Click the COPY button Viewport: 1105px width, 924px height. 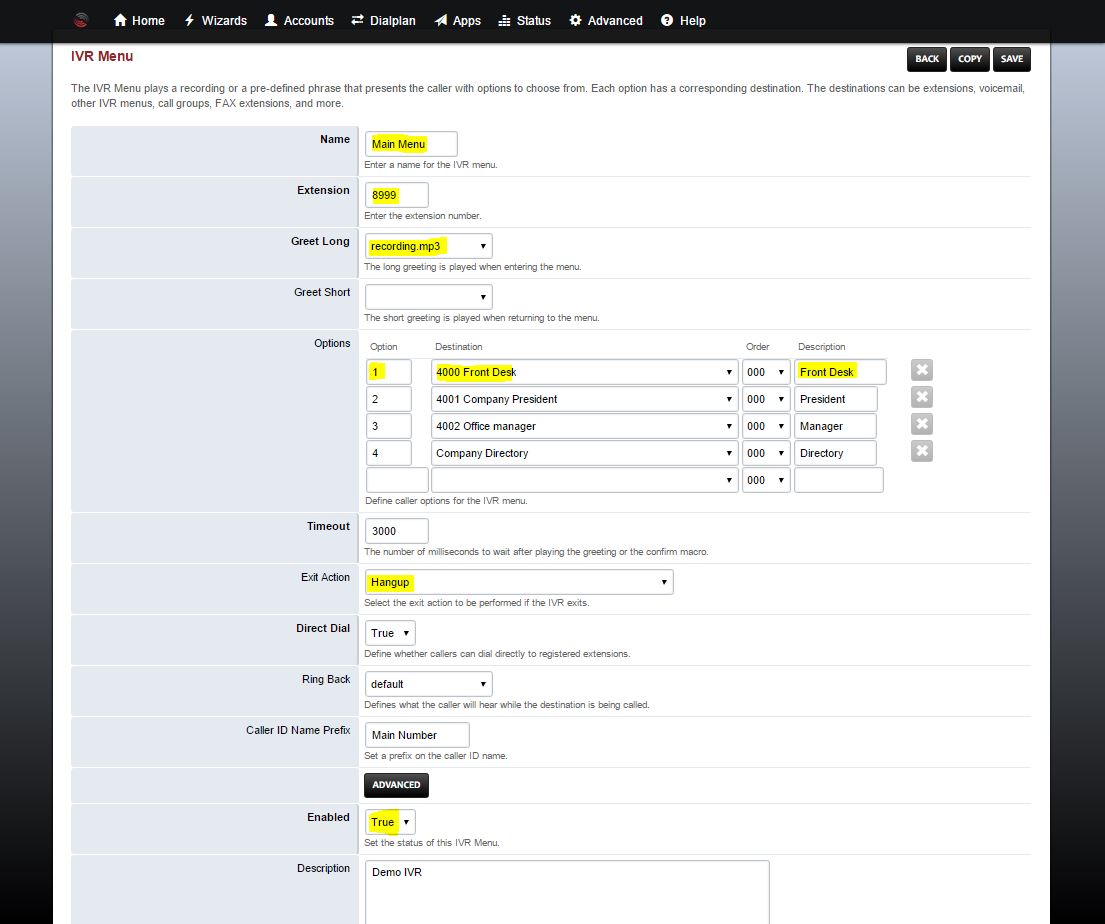click(x=970, y=59)
